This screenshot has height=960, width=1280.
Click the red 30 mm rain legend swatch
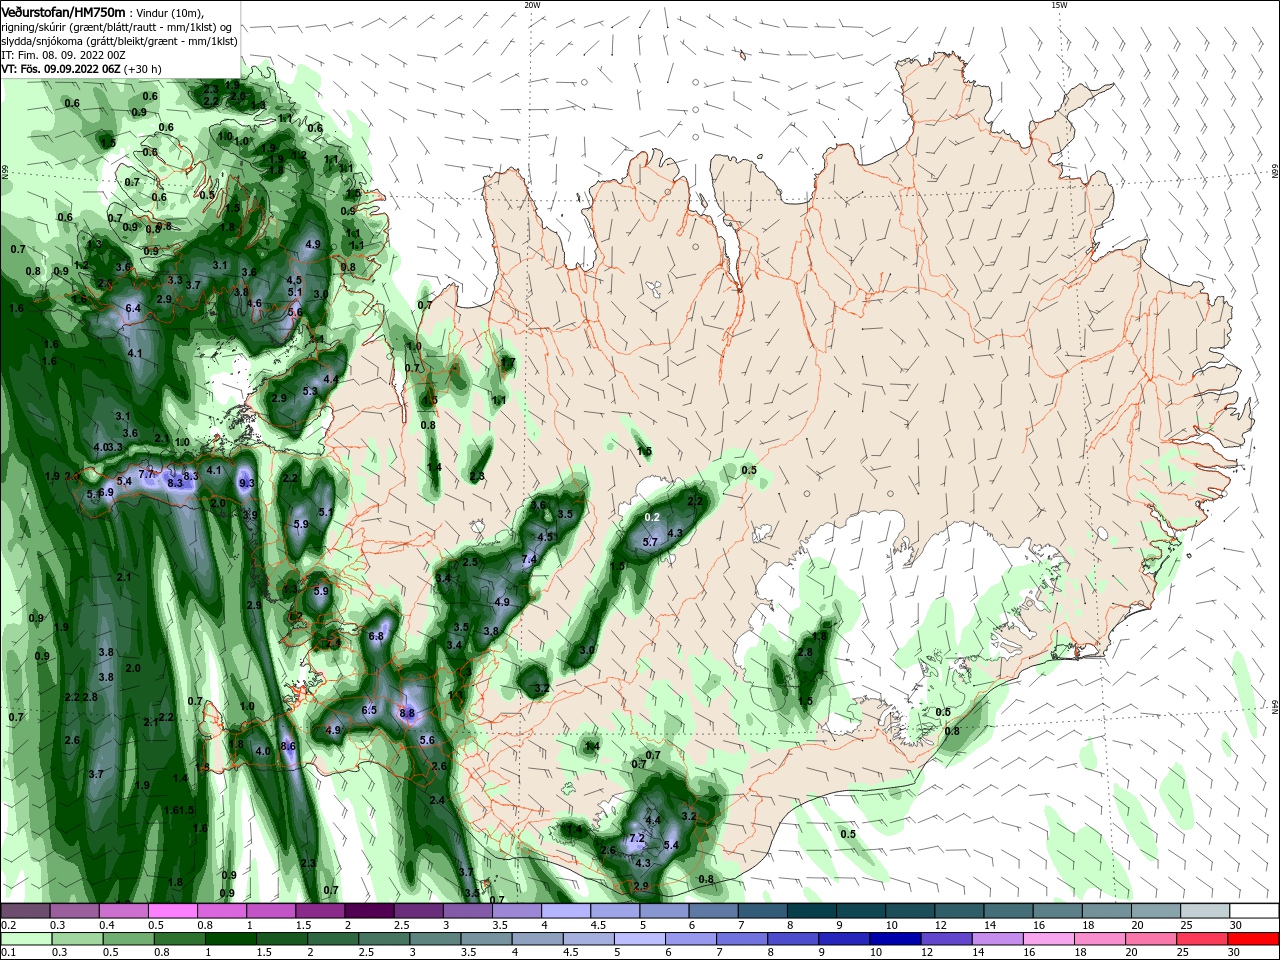(x=1252, y=939)
